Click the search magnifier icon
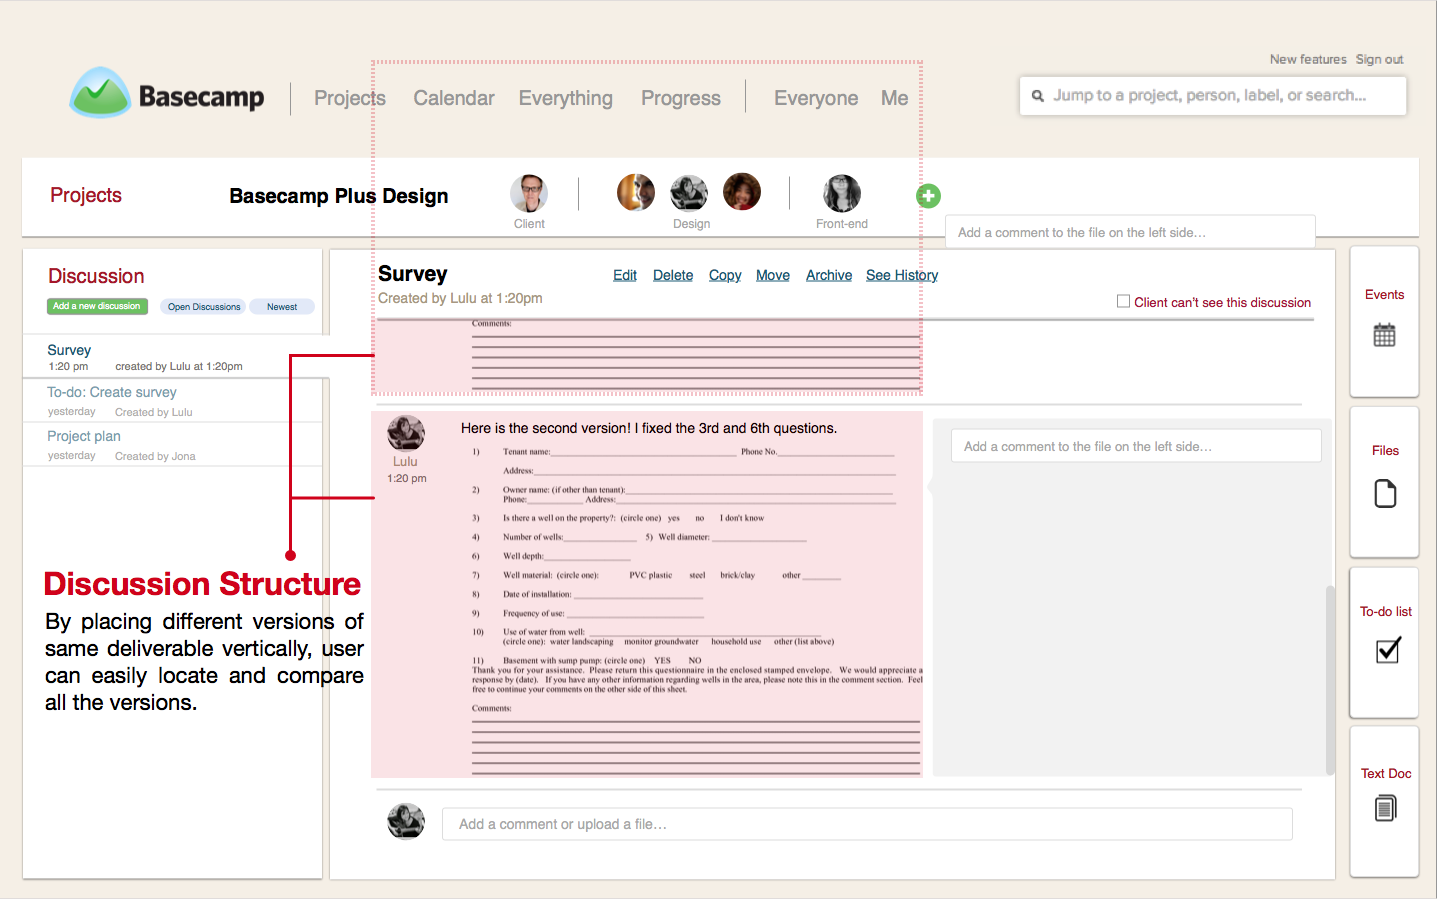Viewport: 1437px width, 899px height. tap(1038, 96)
